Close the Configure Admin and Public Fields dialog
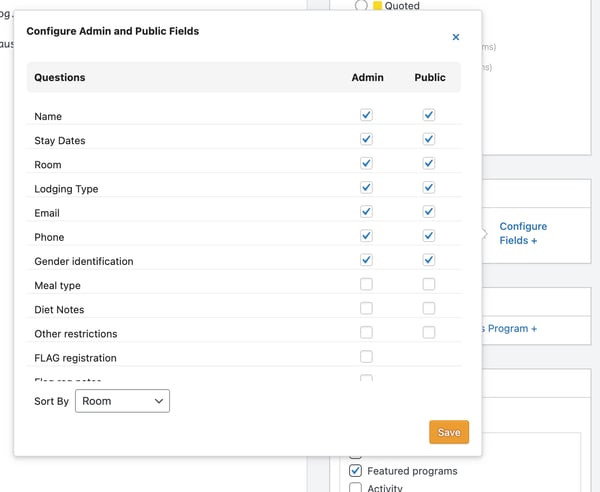600x492 pixels. pyautogui.click(x=455, y=37)
